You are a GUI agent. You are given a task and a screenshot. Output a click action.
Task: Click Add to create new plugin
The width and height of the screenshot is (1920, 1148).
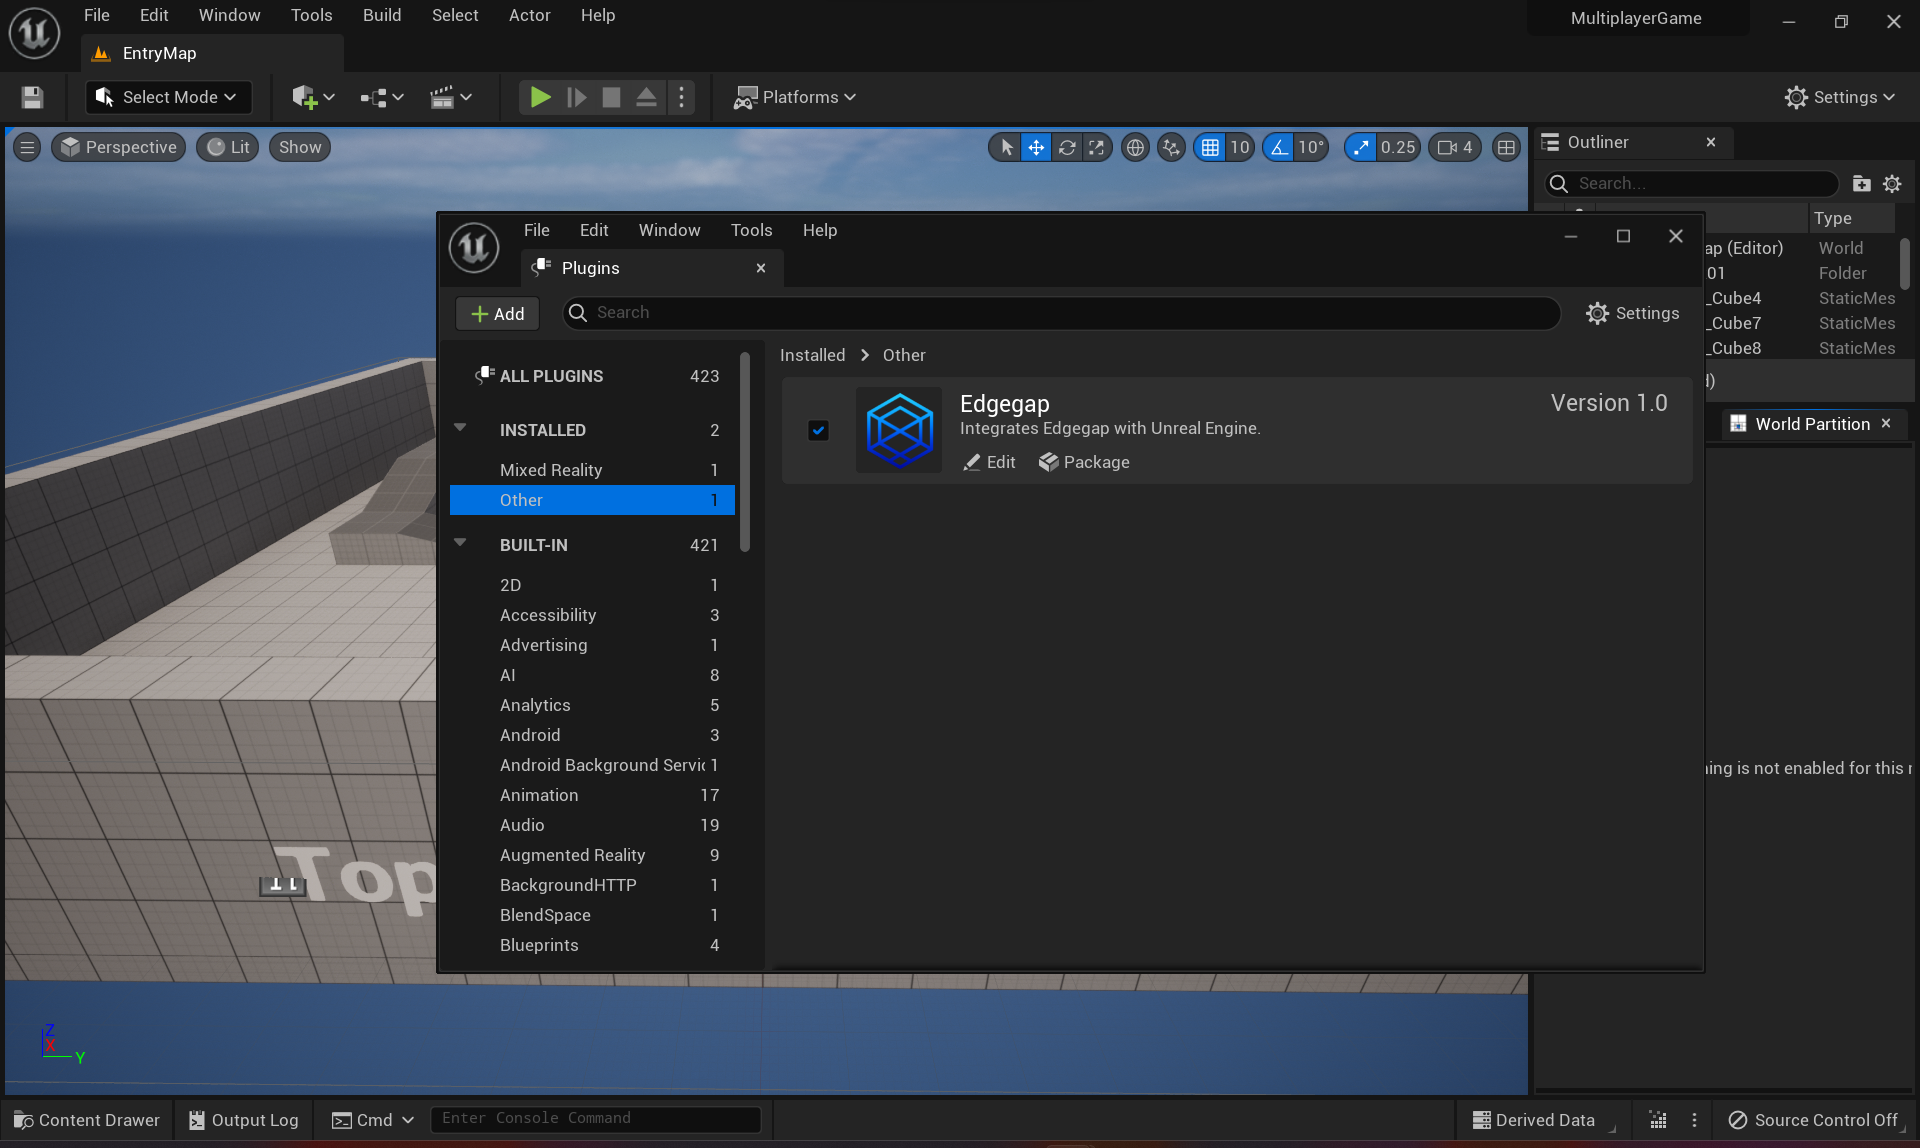497,314
